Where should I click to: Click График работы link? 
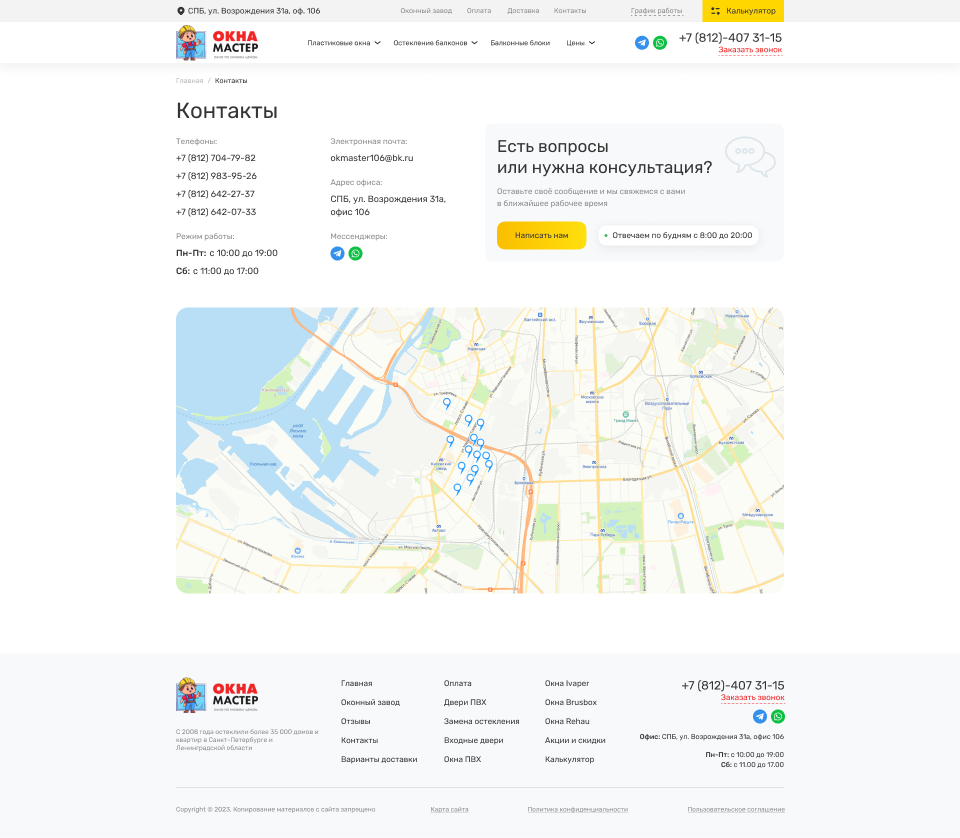[x=656, y=11]
